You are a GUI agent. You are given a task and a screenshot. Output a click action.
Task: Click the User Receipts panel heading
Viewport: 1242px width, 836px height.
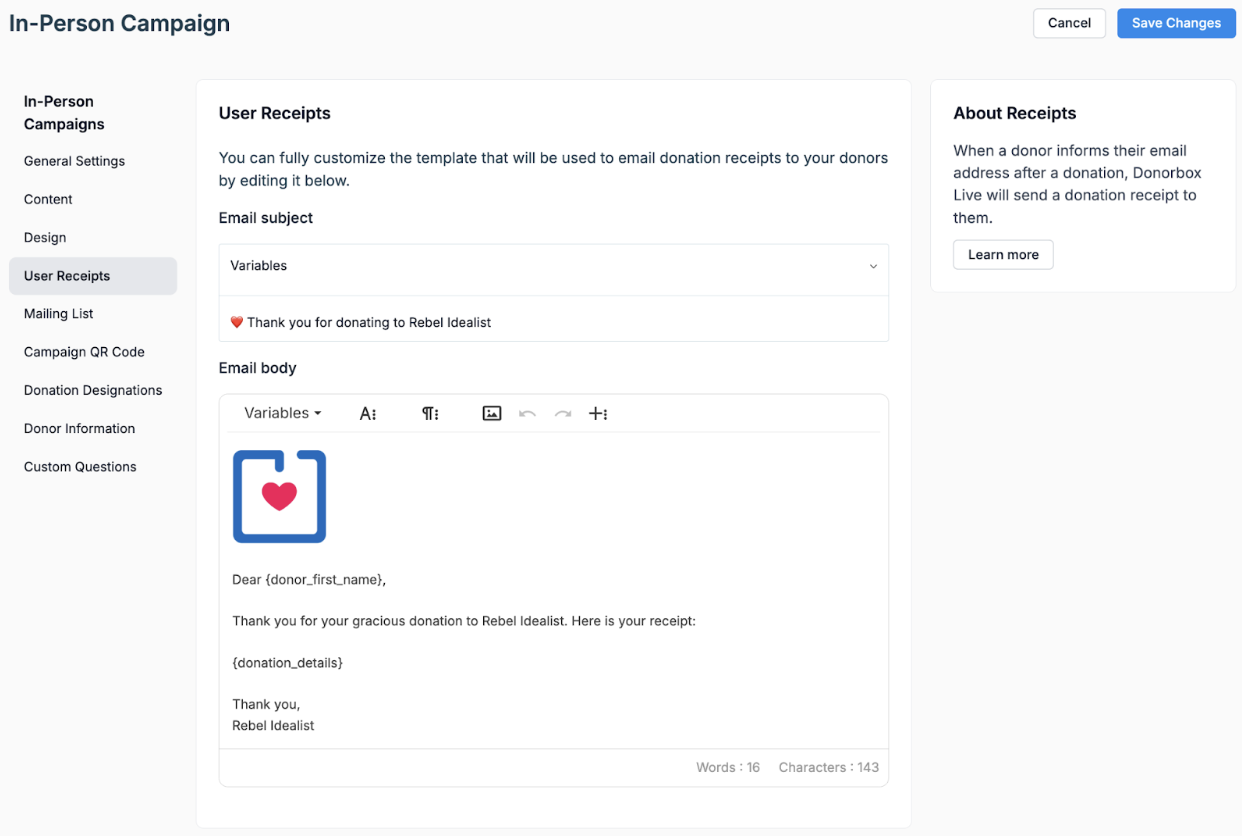[x=275, y=113]
